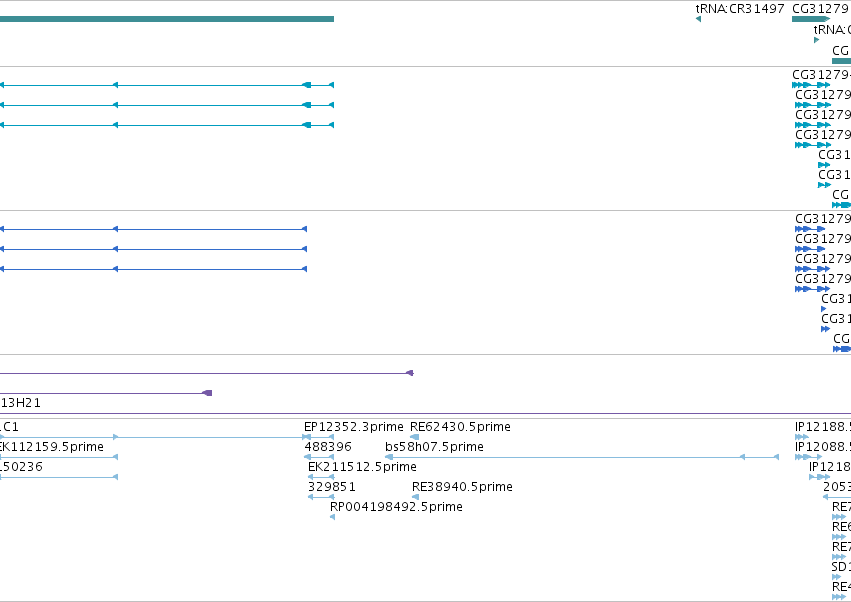Select the small teal arrow under tRNA:CR31497
851x602 pixels.
pyautogui.click(x=698, y=19)
